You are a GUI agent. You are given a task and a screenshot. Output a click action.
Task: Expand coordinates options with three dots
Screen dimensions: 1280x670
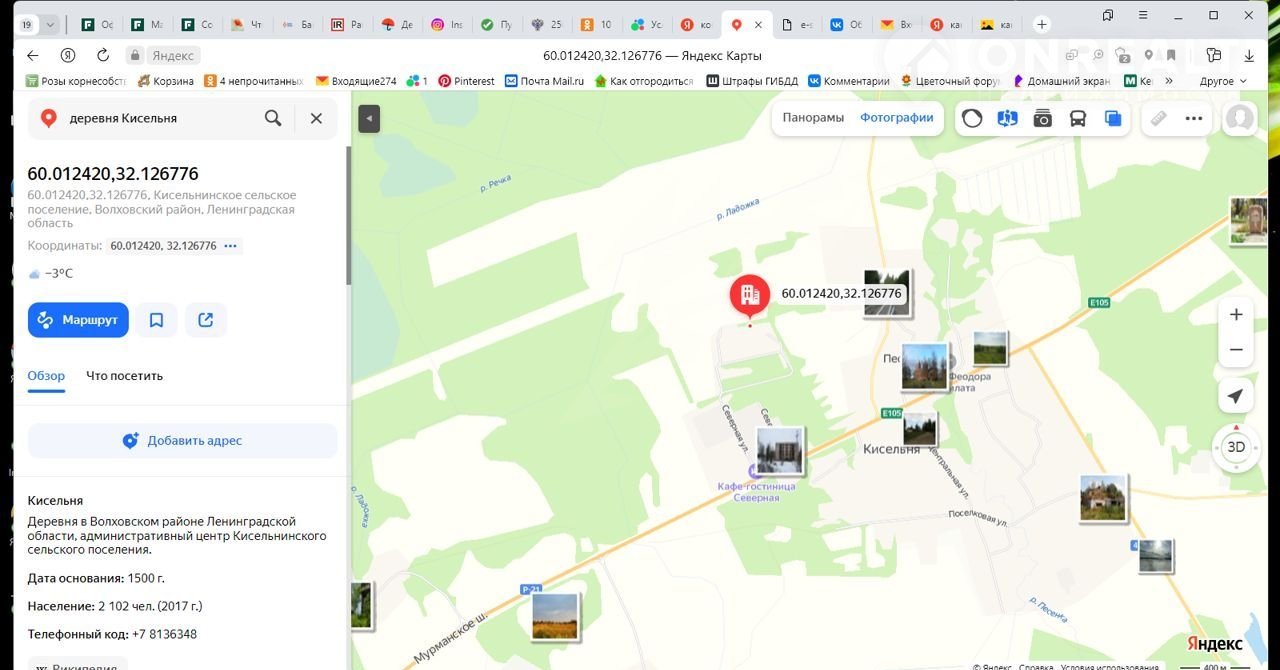tap(231, 246)
